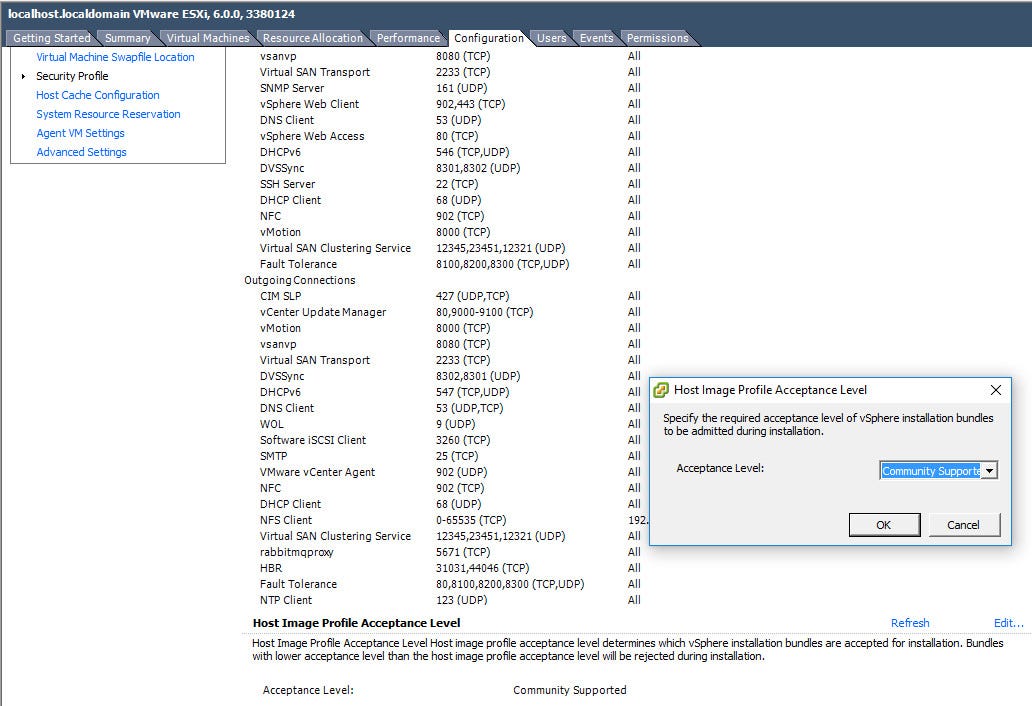1032x706 pixels.
Task: Open Advanced Settings link
Action: (81, 152)
